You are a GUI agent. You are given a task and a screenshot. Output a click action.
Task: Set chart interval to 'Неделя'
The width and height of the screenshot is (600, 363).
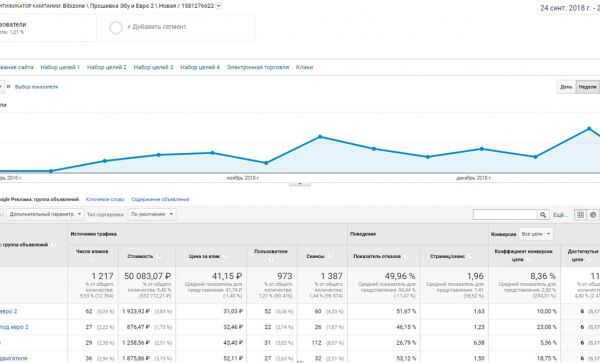(x=587, y=87)
